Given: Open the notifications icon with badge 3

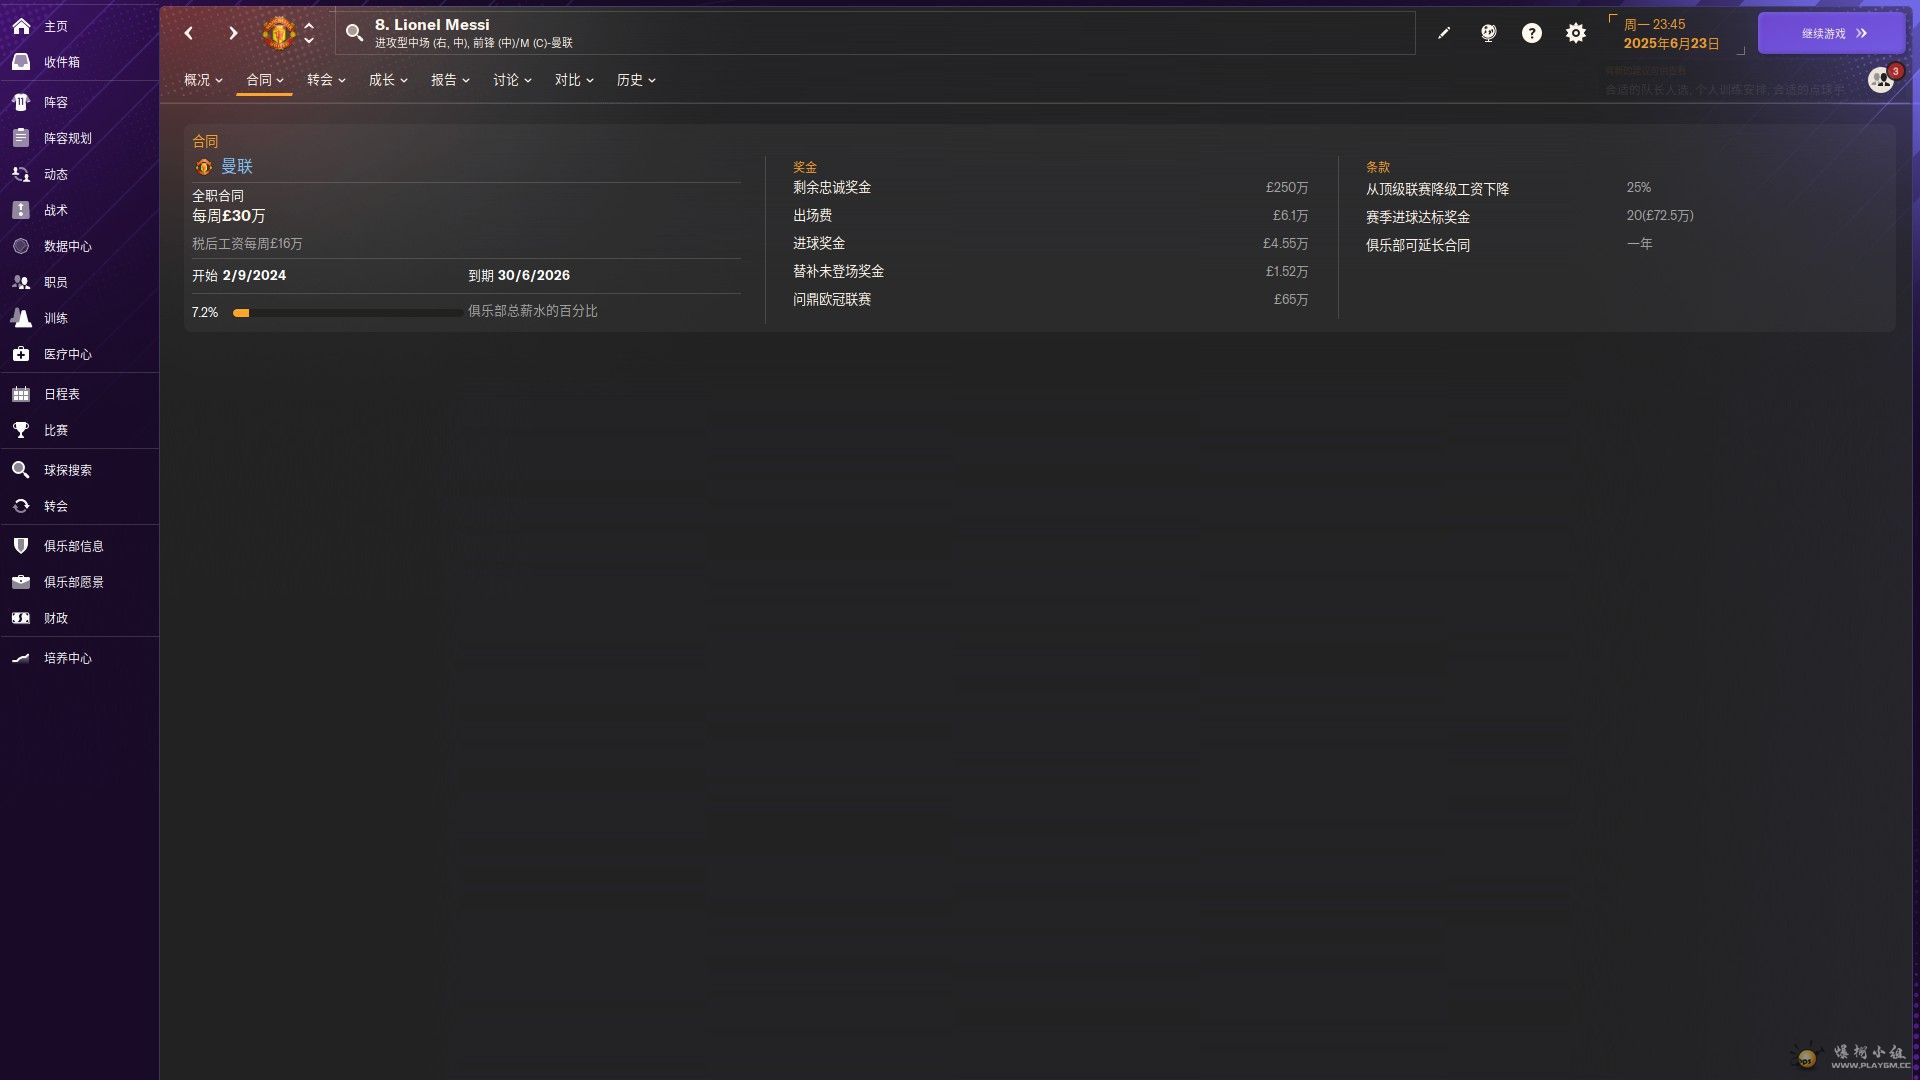Looking at the screenshot, I should tap(1881, 80).
